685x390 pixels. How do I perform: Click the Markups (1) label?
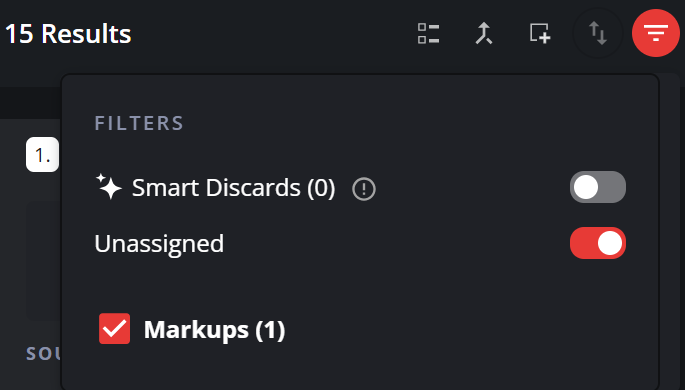pos(214,330)
